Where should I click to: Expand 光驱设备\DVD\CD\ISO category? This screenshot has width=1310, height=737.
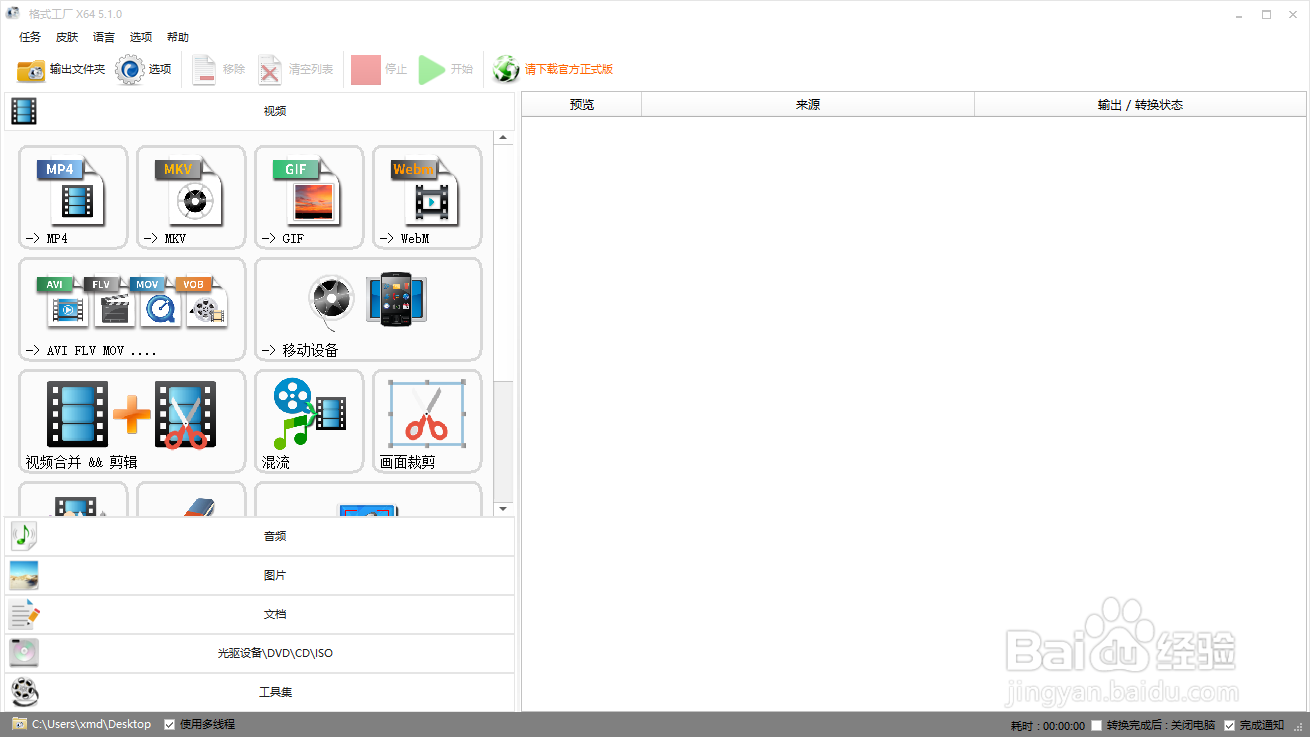coord(260,653)
